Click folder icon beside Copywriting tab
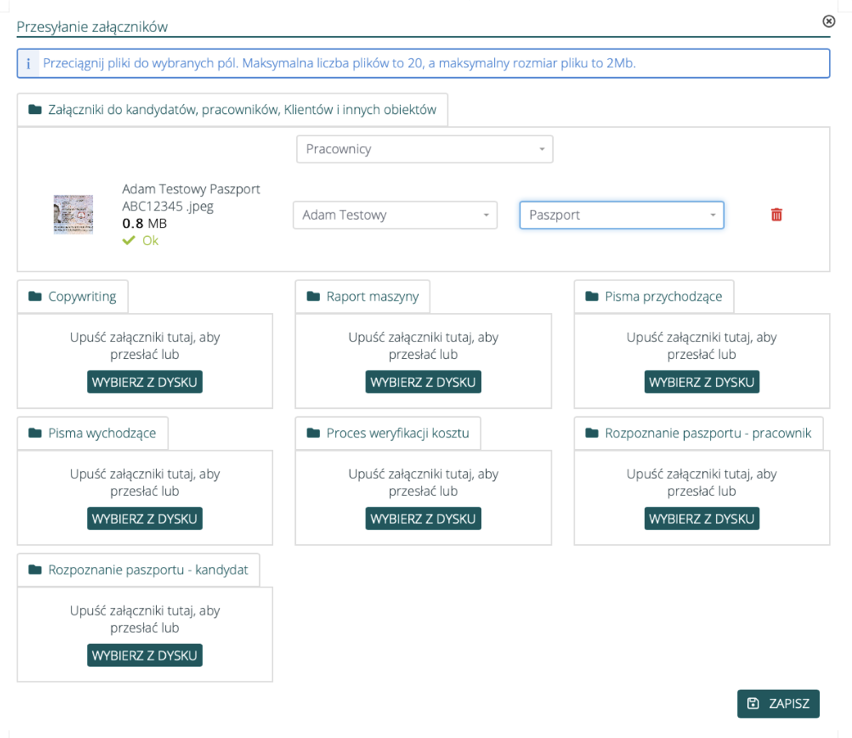 tap(35, 297)
